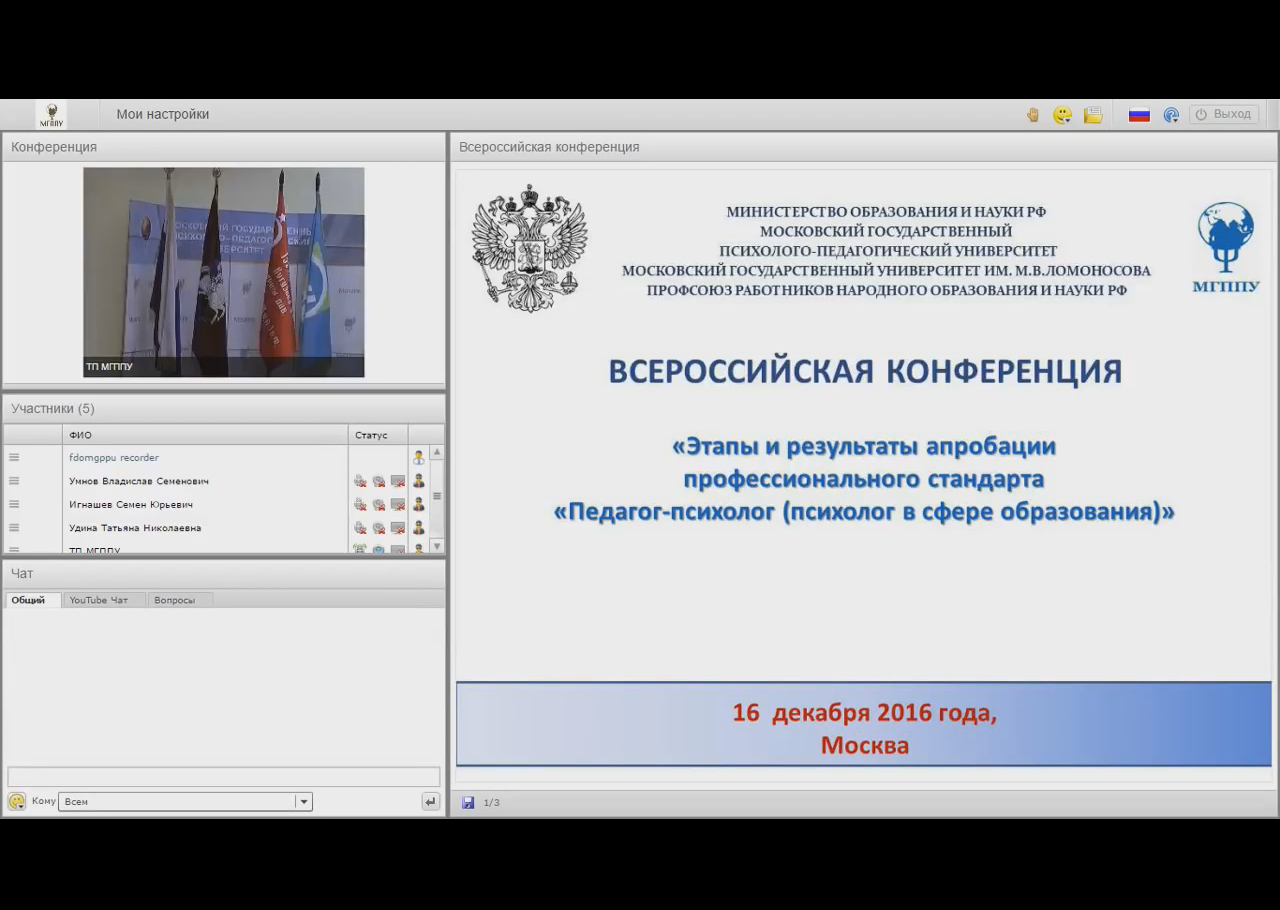1280x910 pixels.
Task: Open the yellow files folder icon
Action: point(1093,115)
